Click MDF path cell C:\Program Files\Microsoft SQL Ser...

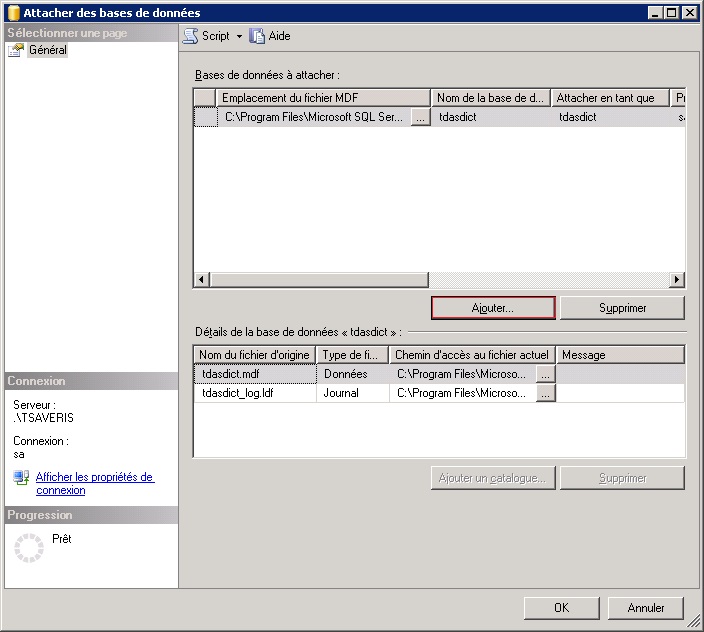point(314,117)
